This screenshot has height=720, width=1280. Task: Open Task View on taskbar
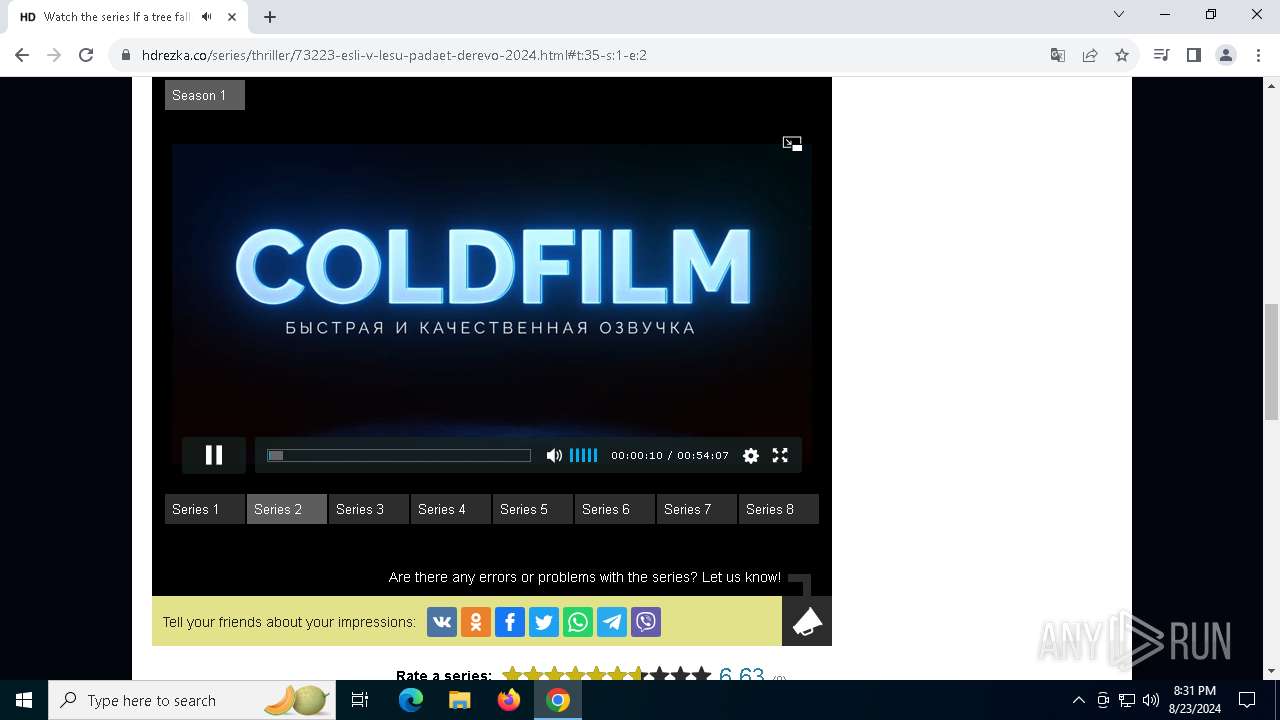click(360, 700)
